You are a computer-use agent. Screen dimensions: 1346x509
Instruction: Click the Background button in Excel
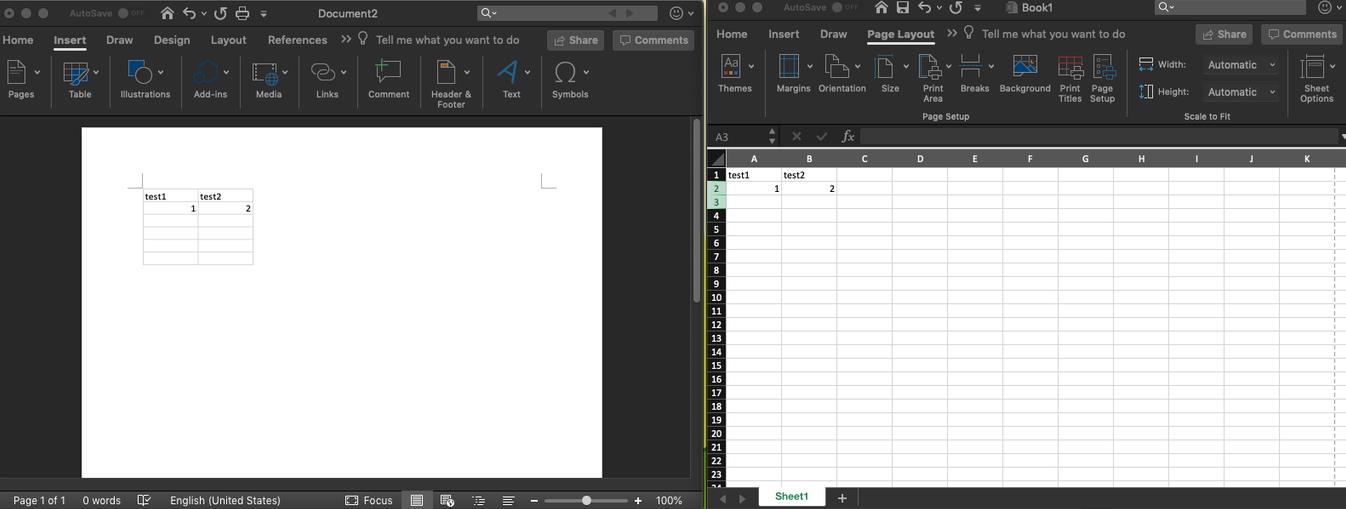coord(1025,74)
